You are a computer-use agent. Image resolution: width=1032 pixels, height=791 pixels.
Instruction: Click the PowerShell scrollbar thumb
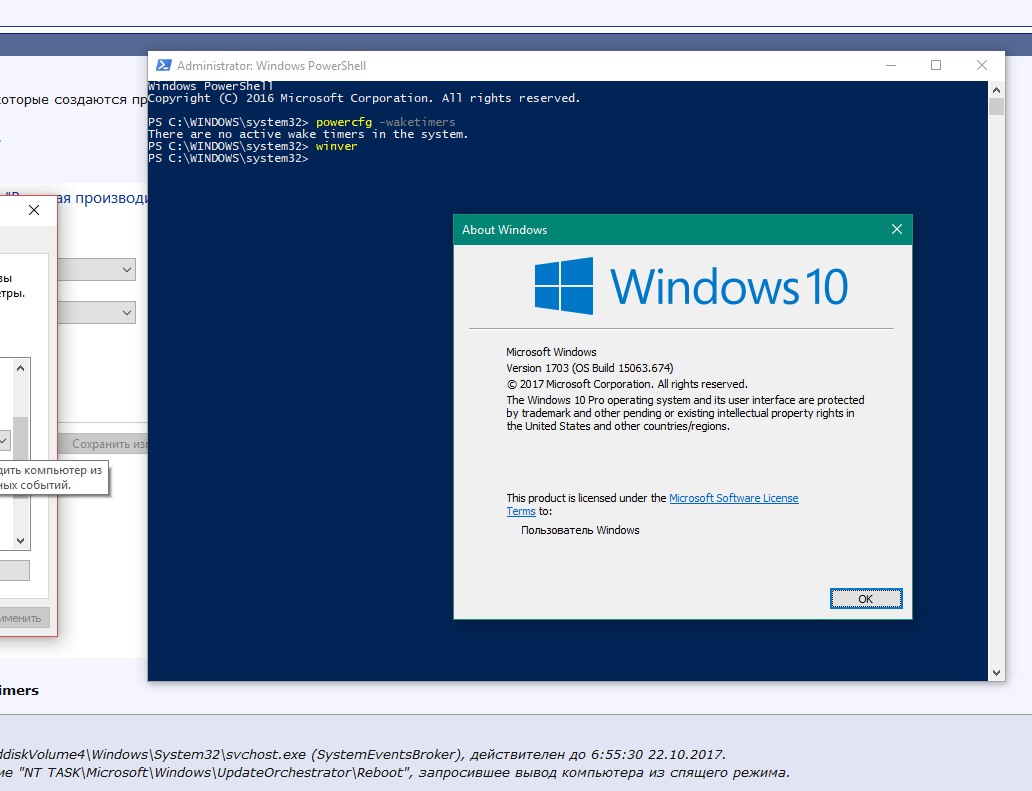click(996, 107)
